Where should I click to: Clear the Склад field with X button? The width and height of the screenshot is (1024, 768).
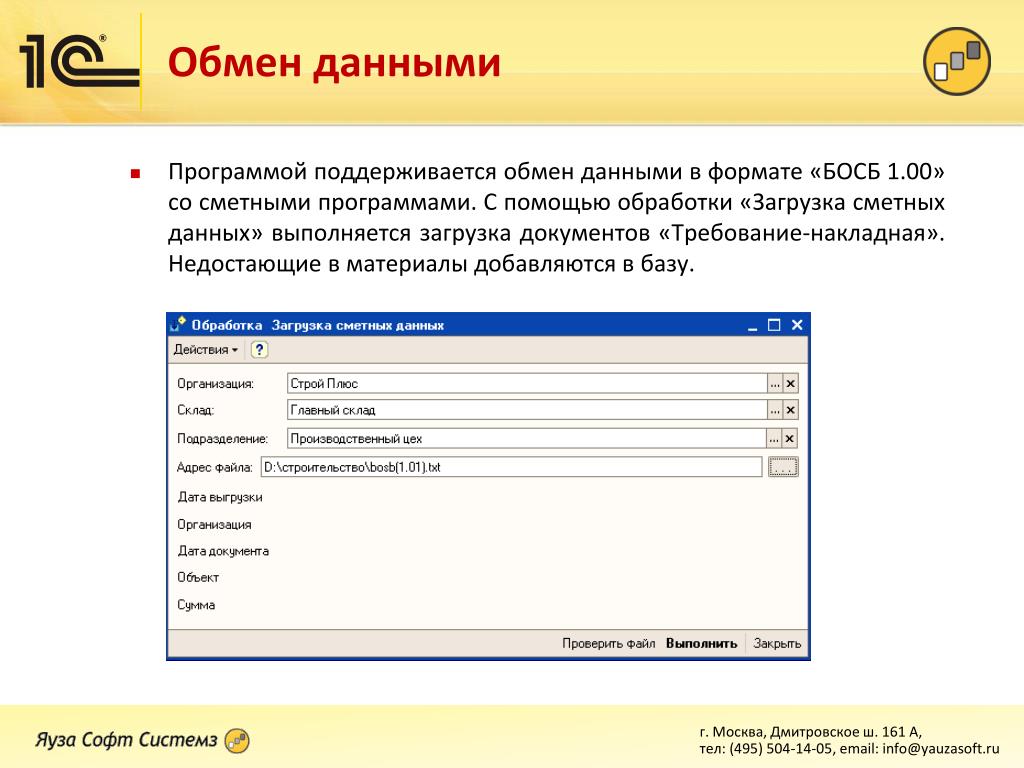click(790, 410)
